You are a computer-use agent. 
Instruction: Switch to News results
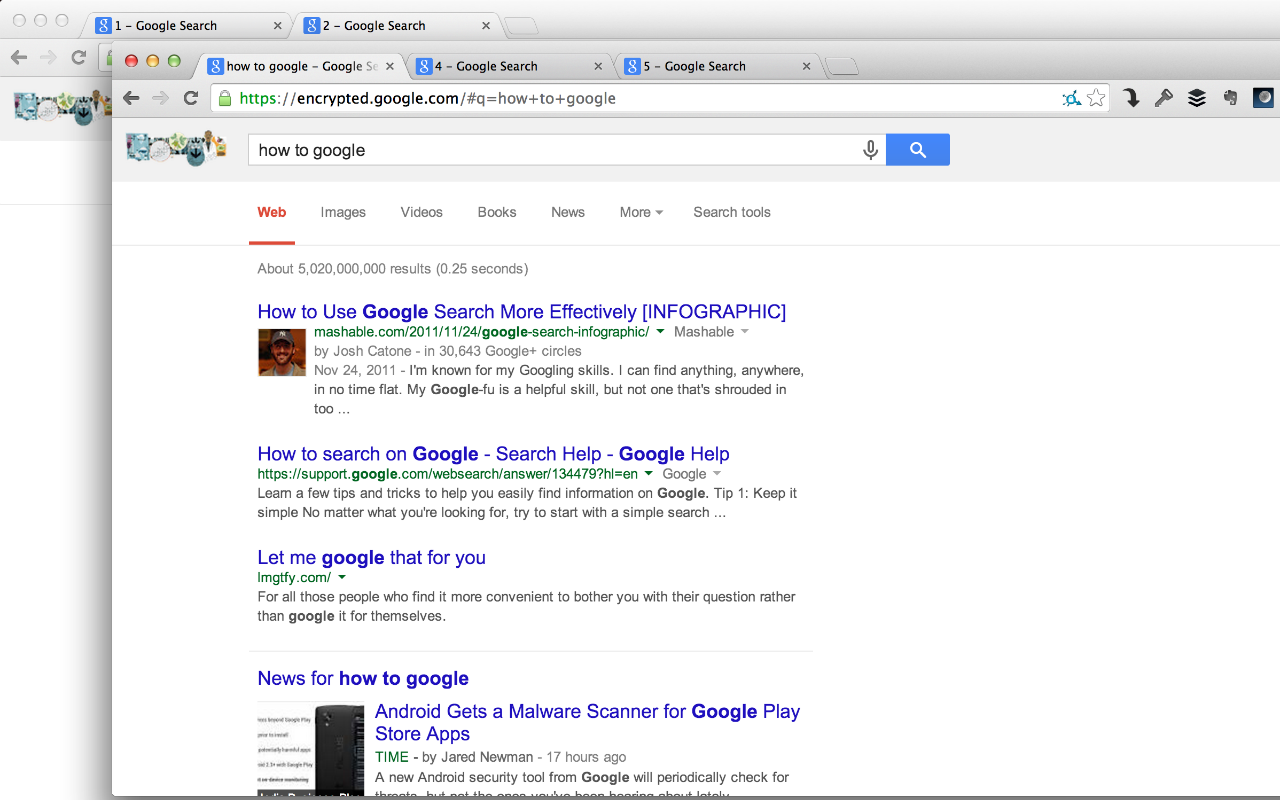pyautogui.click(x=568, y=212)
